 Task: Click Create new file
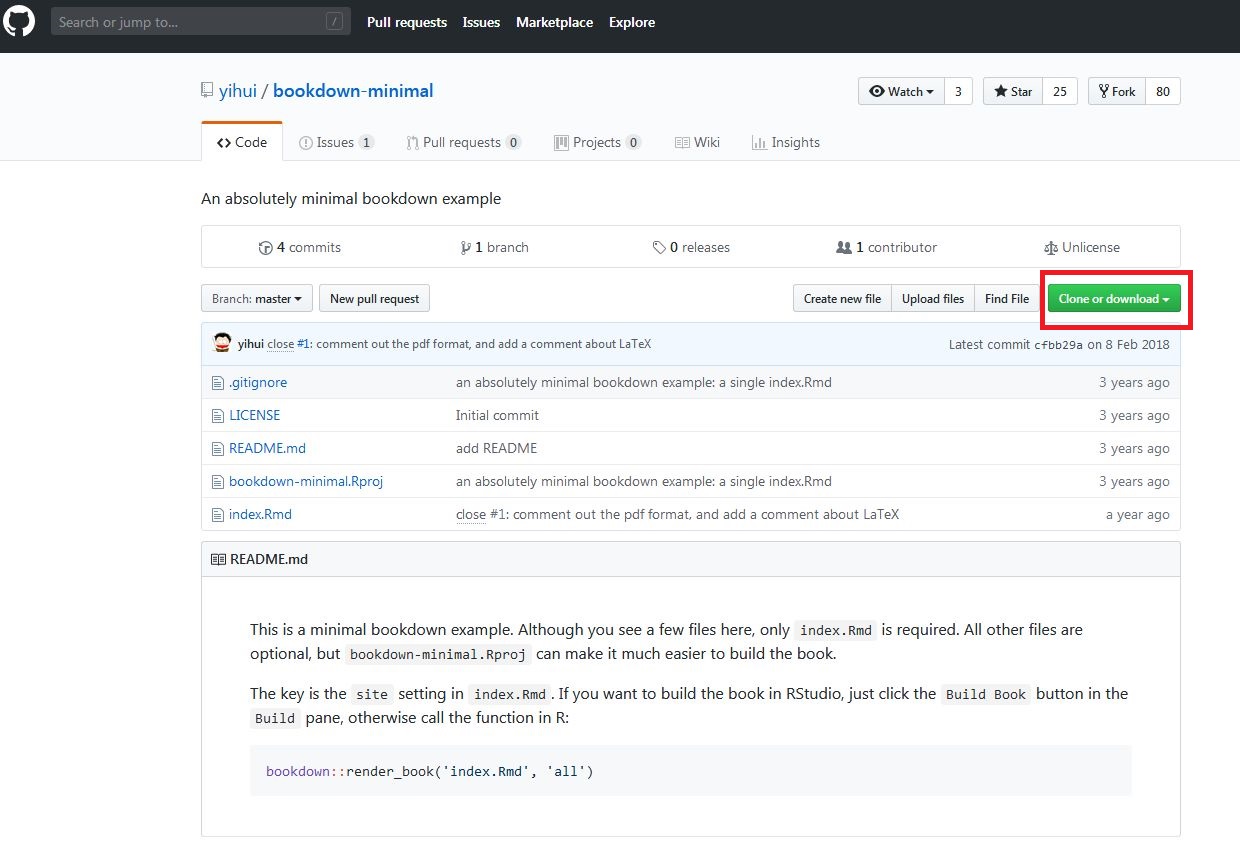pyautogui.click(x=842, y=299)
